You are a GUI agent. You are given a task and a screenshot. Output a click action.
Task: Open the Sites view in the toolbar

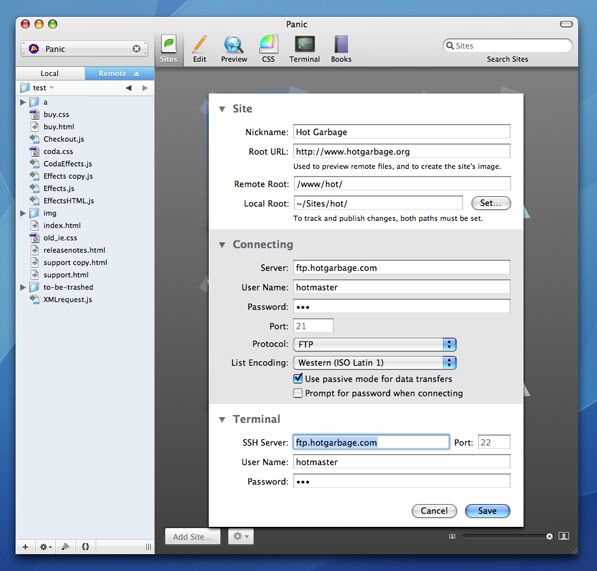(169, 49)
